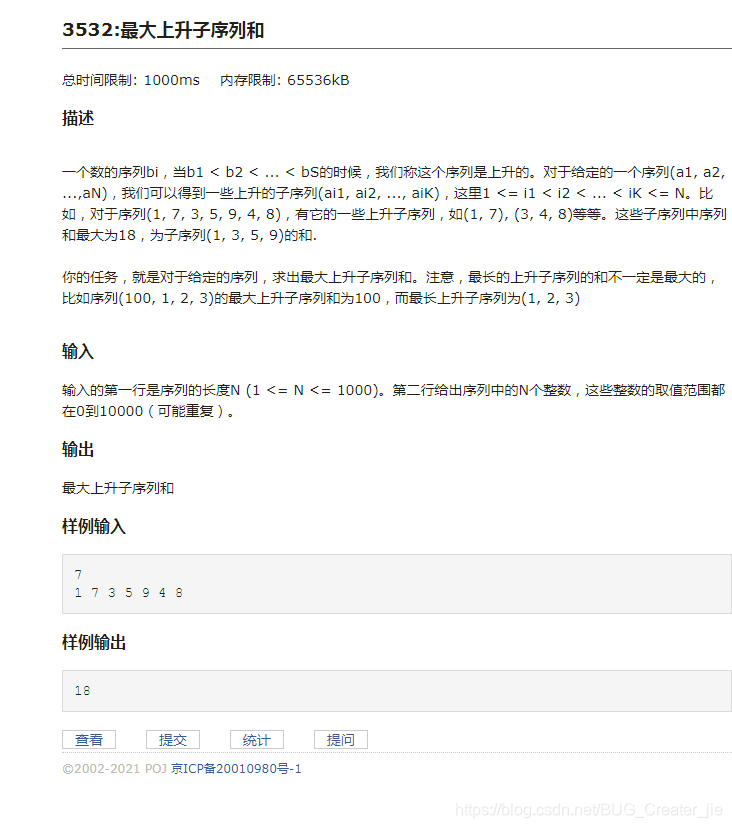Click the input paragraph starting 输入的第一行
The image size is (732, 828).
[394, 401]
